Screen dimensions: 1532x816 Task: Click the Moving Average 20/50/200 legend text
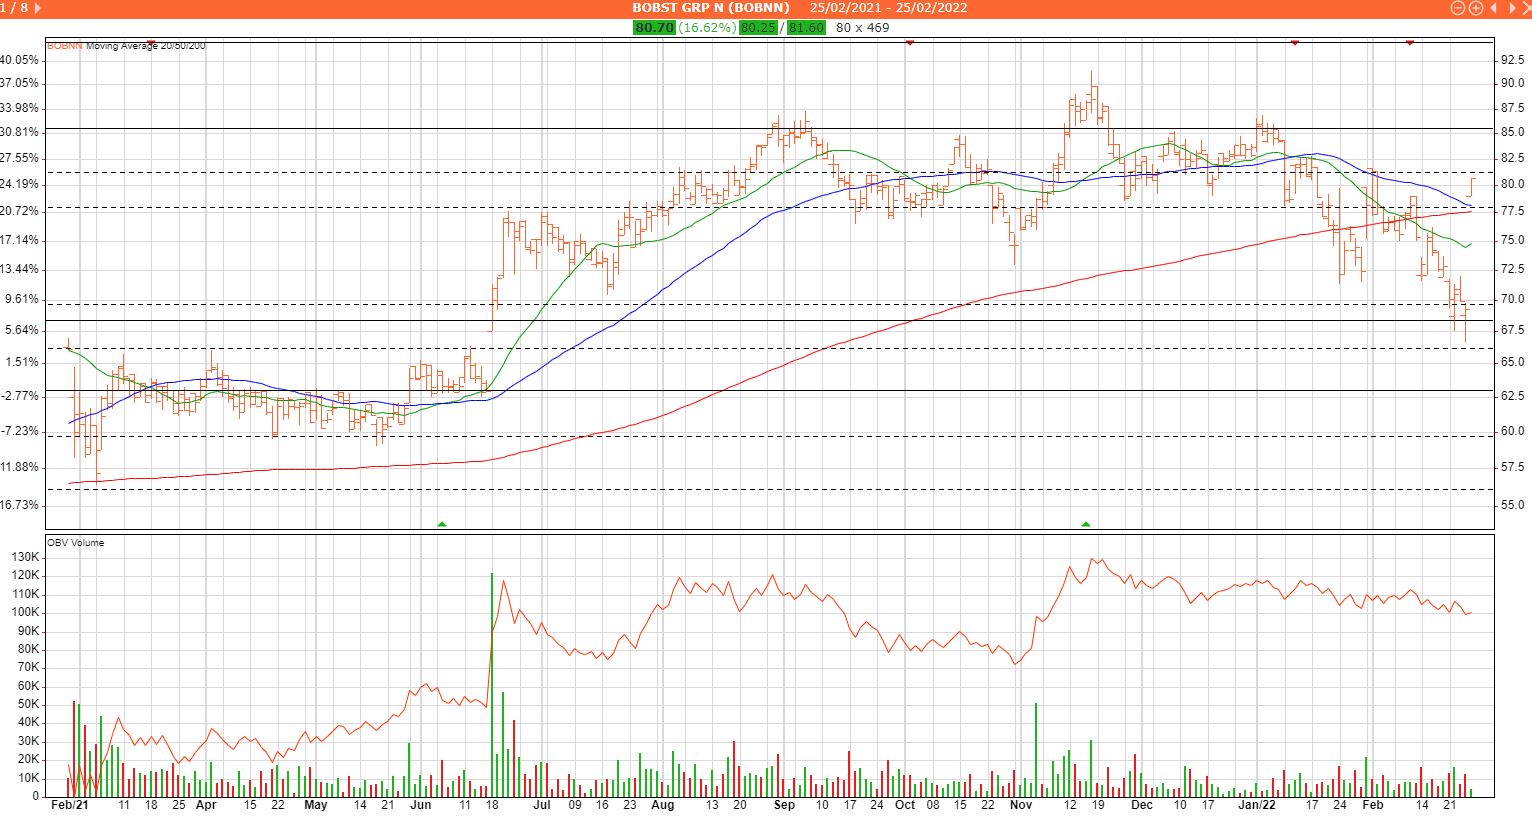(146, 46)
